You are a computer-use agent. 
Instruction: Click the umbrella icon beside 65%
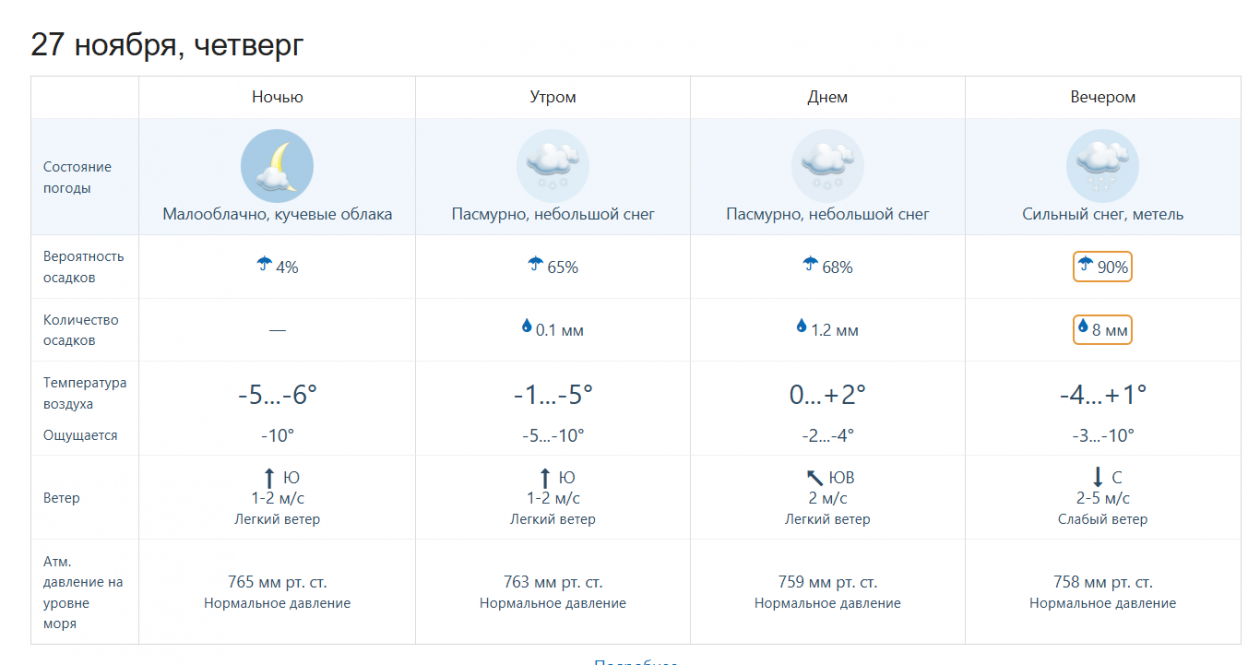[536, 265]
